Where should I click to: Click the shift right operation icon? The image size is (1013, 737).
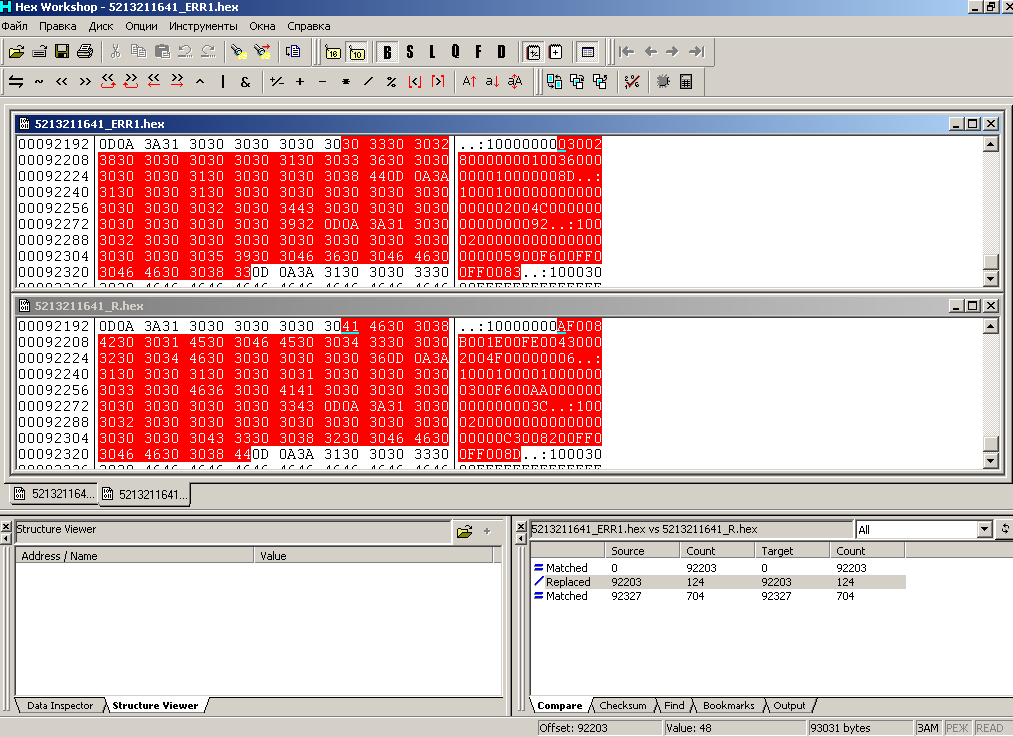point(85,81)
